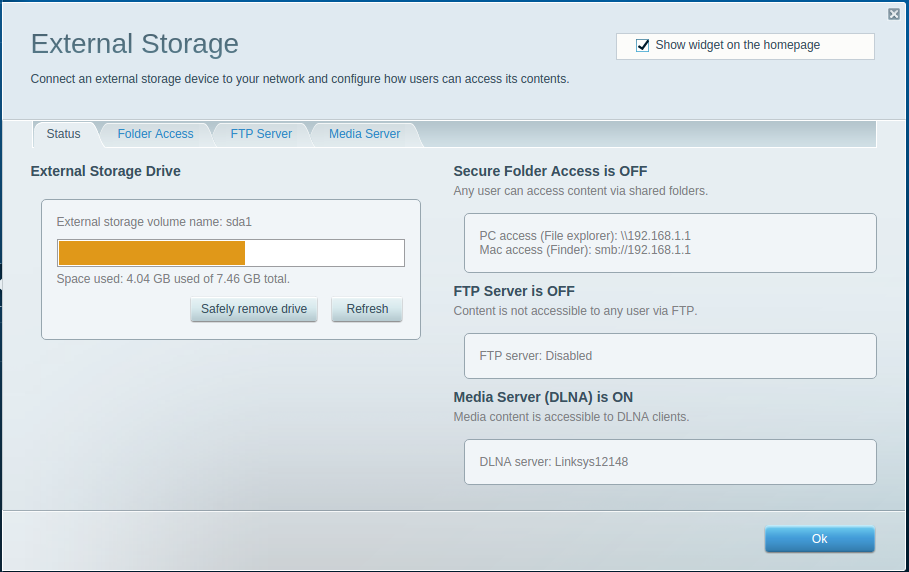The image size is (909, 572).
Task: Close the External Storage dialog
Action: 893,14
